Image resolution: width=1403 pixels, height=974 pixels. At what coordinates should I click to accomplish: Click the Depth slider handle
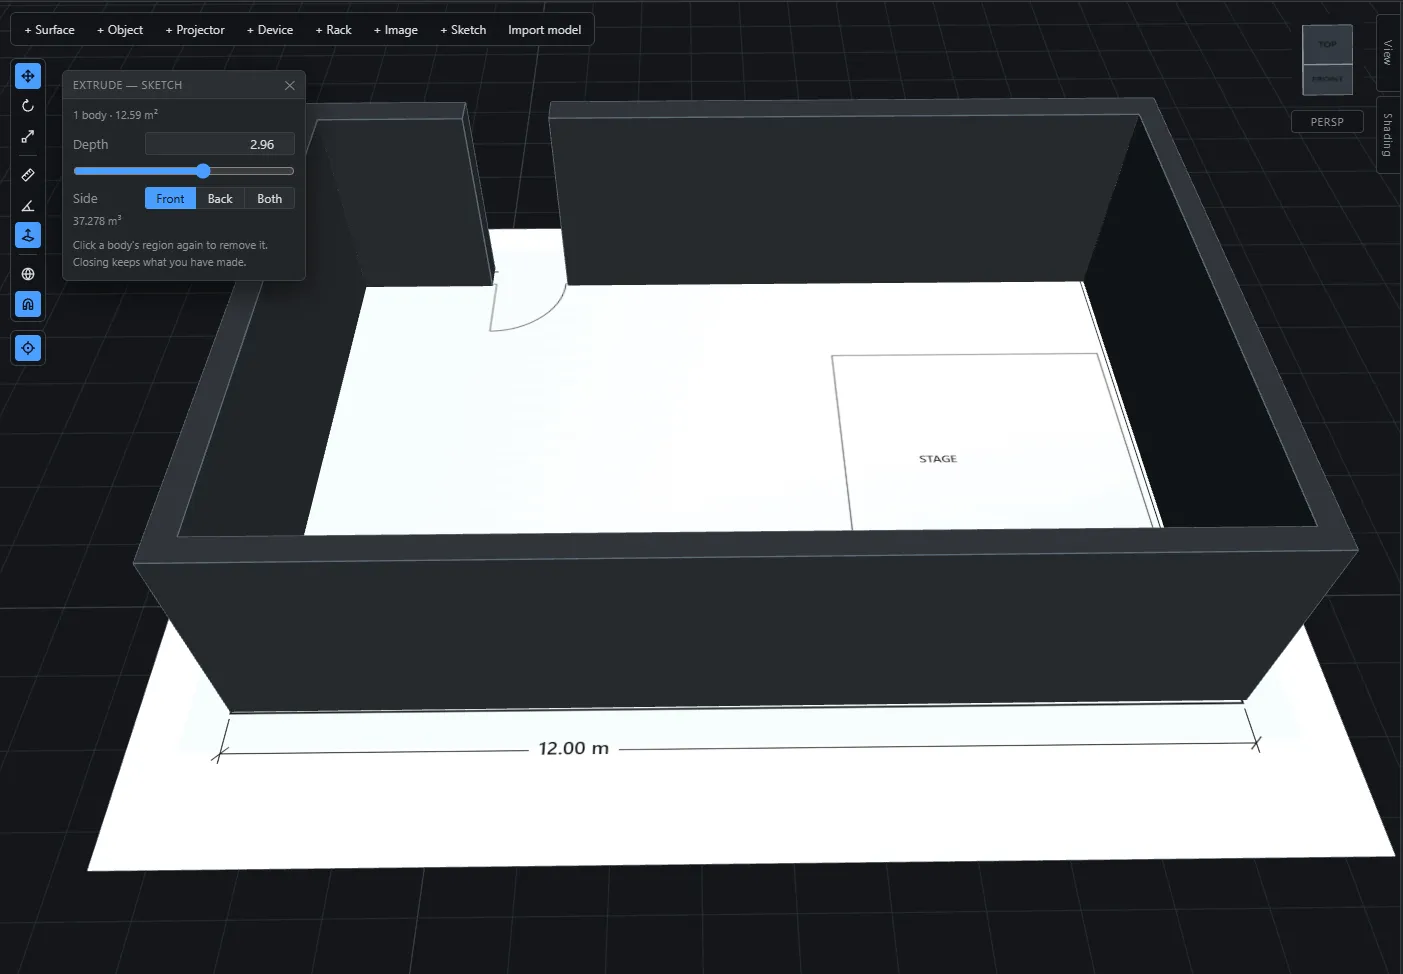[x=203, y=171]
